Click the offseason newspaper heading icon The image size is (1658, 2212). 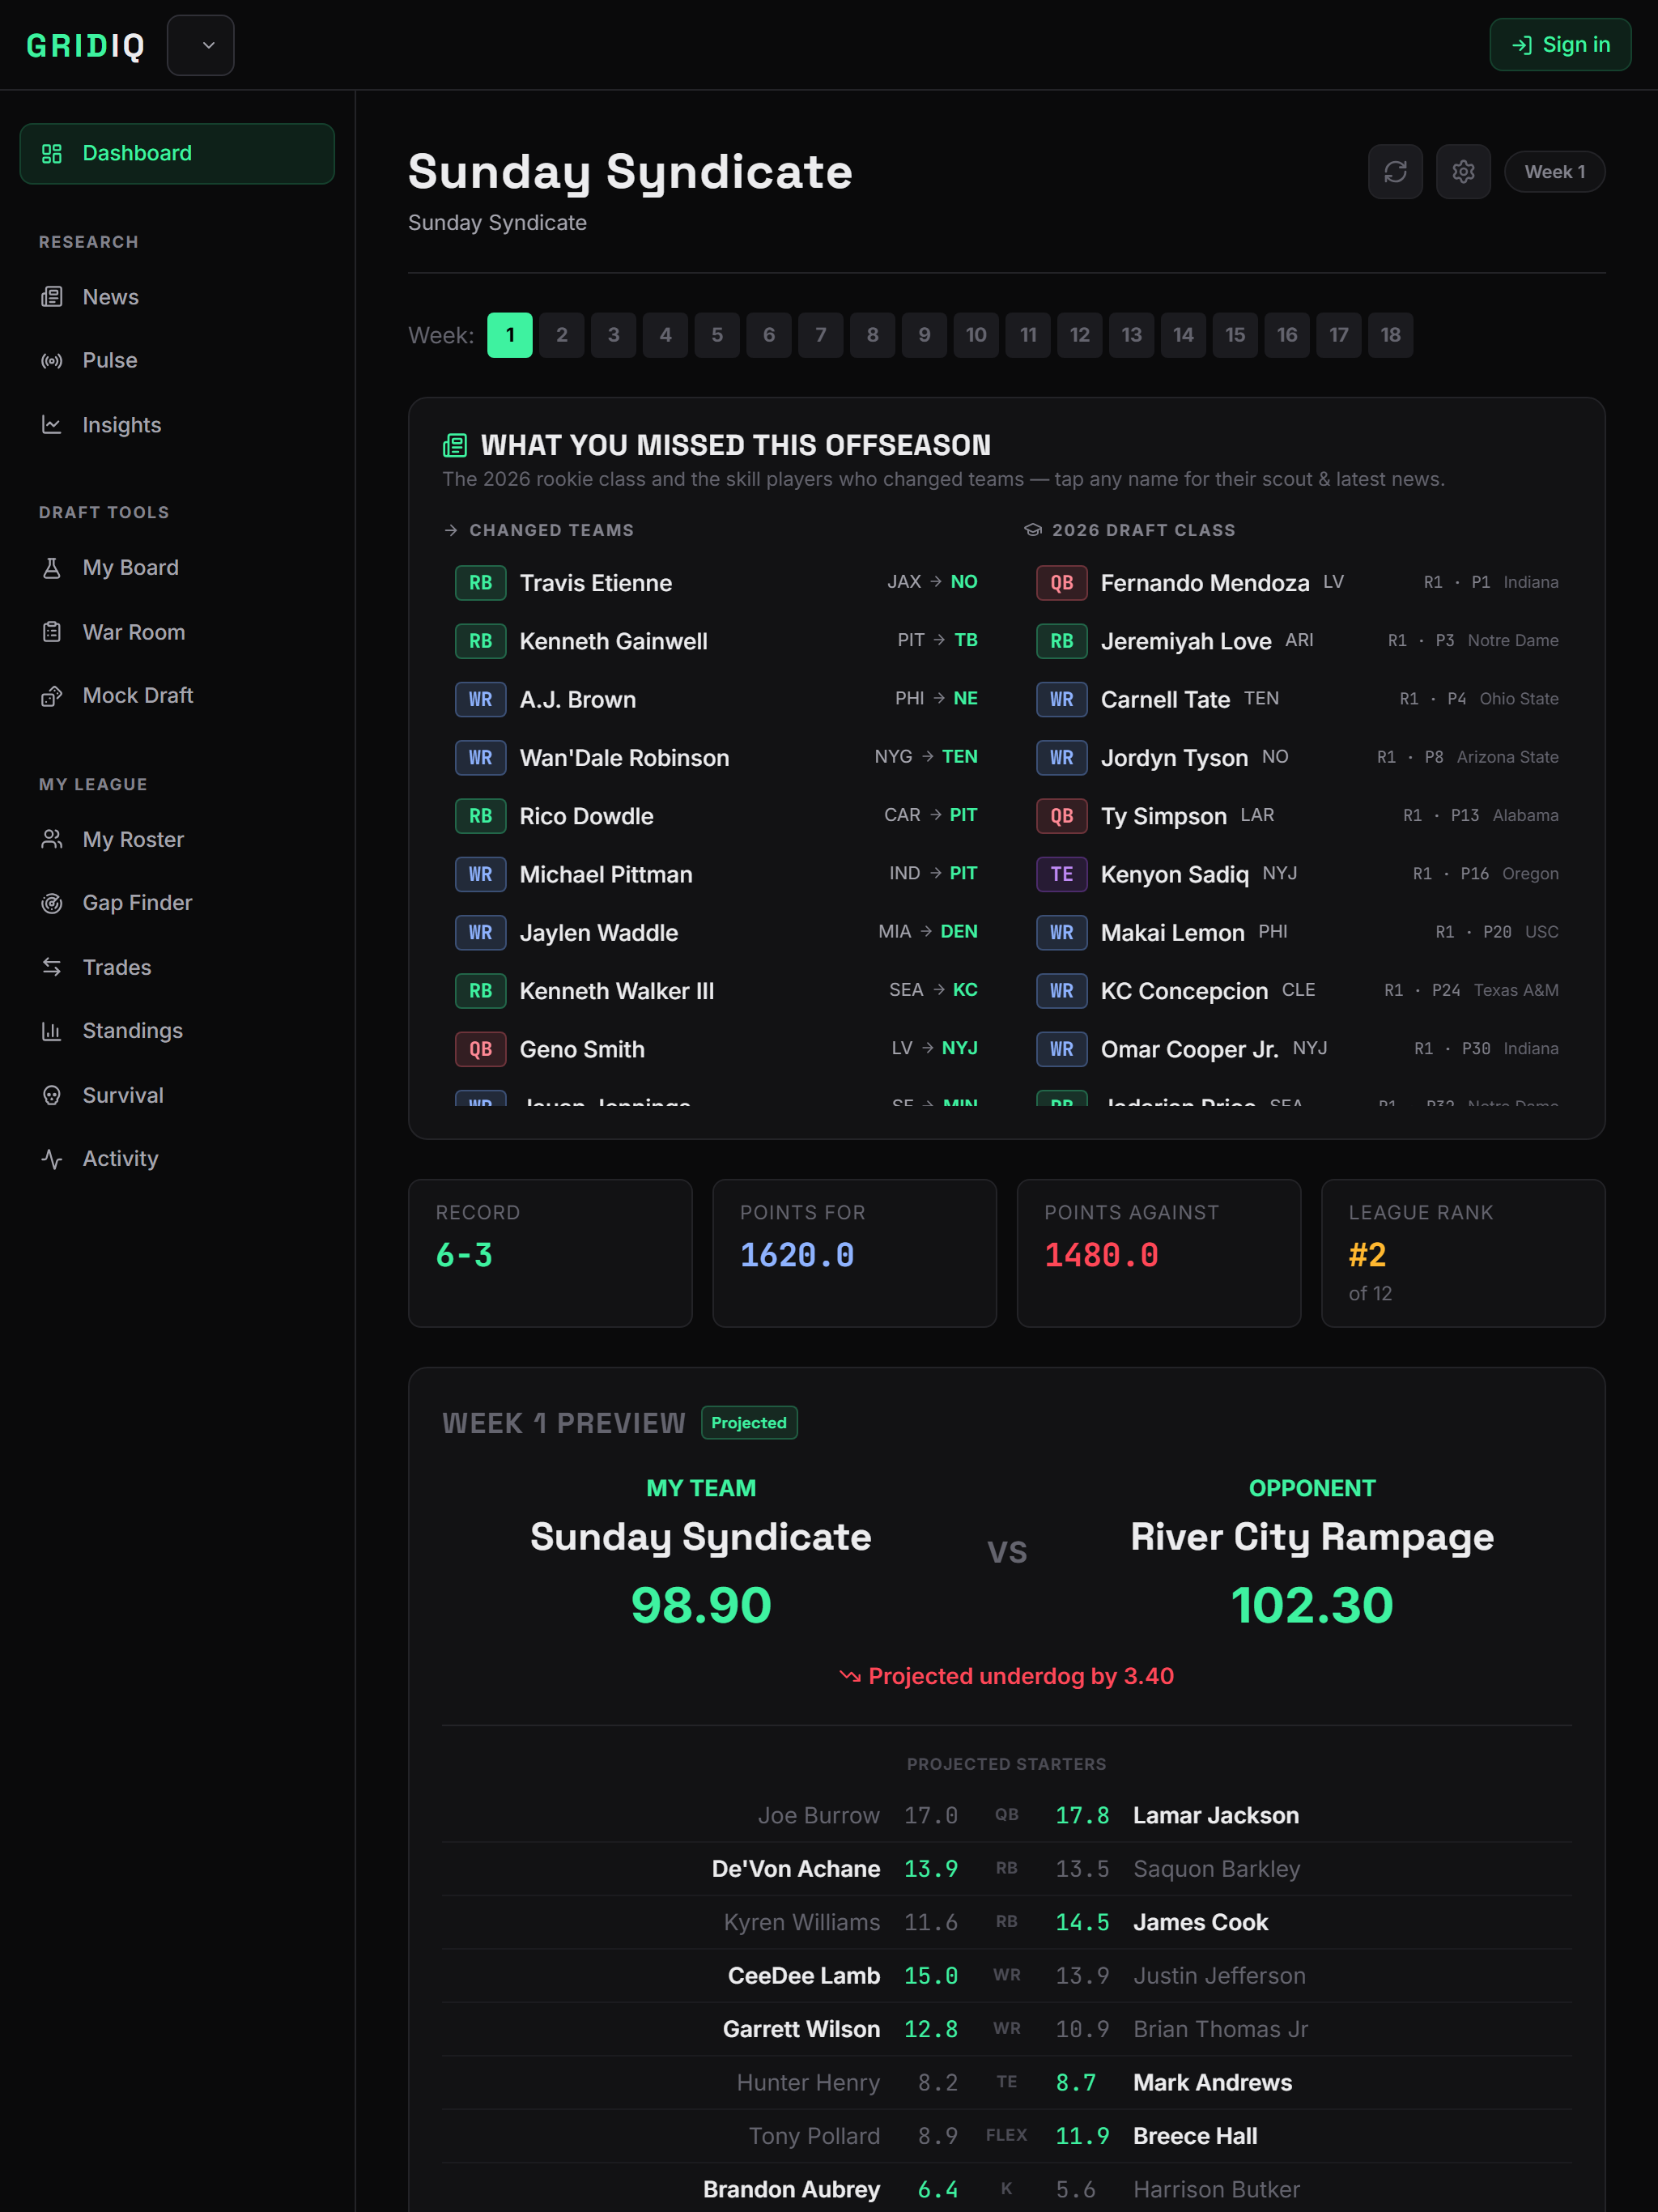point(455,445)
